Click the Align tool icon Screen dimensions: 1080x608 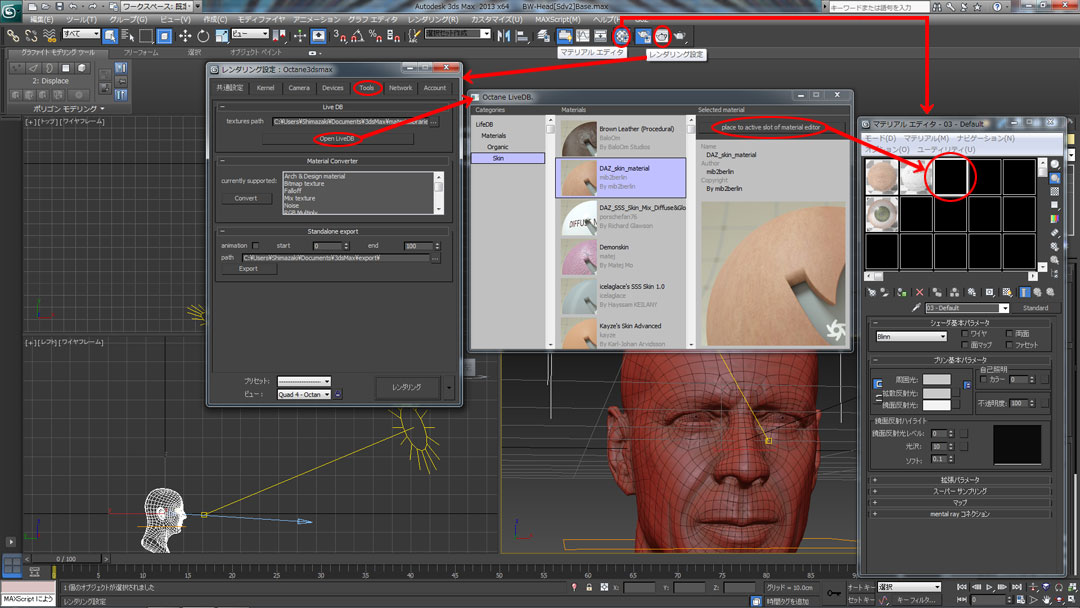point(522,36)
